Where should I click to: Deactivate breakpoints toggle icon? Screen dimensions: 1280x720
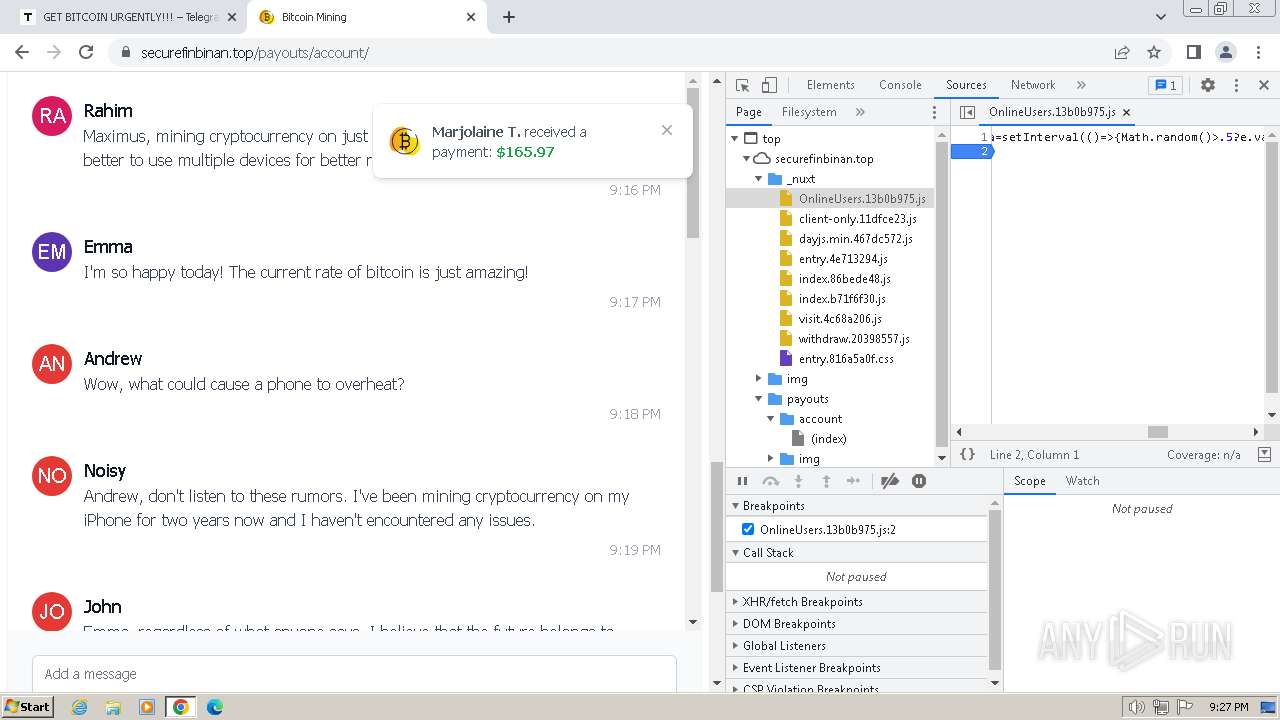[889, 481]
